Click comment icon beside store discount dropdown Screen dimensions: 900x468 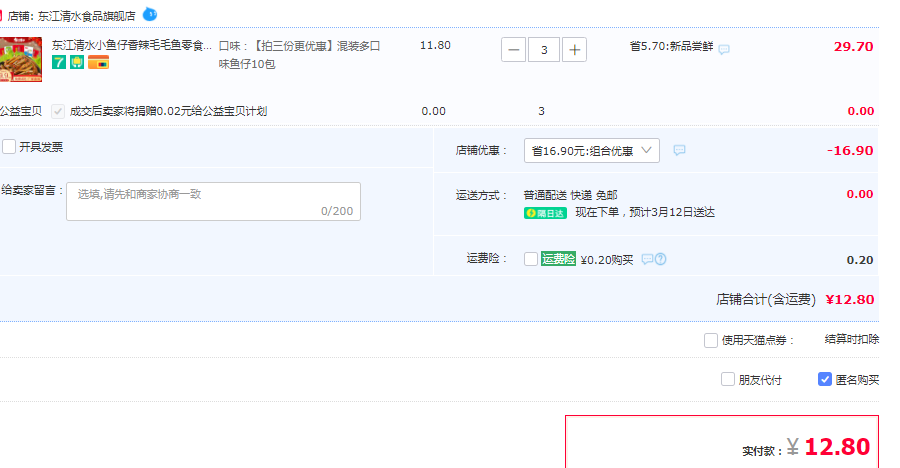point(679,150)
